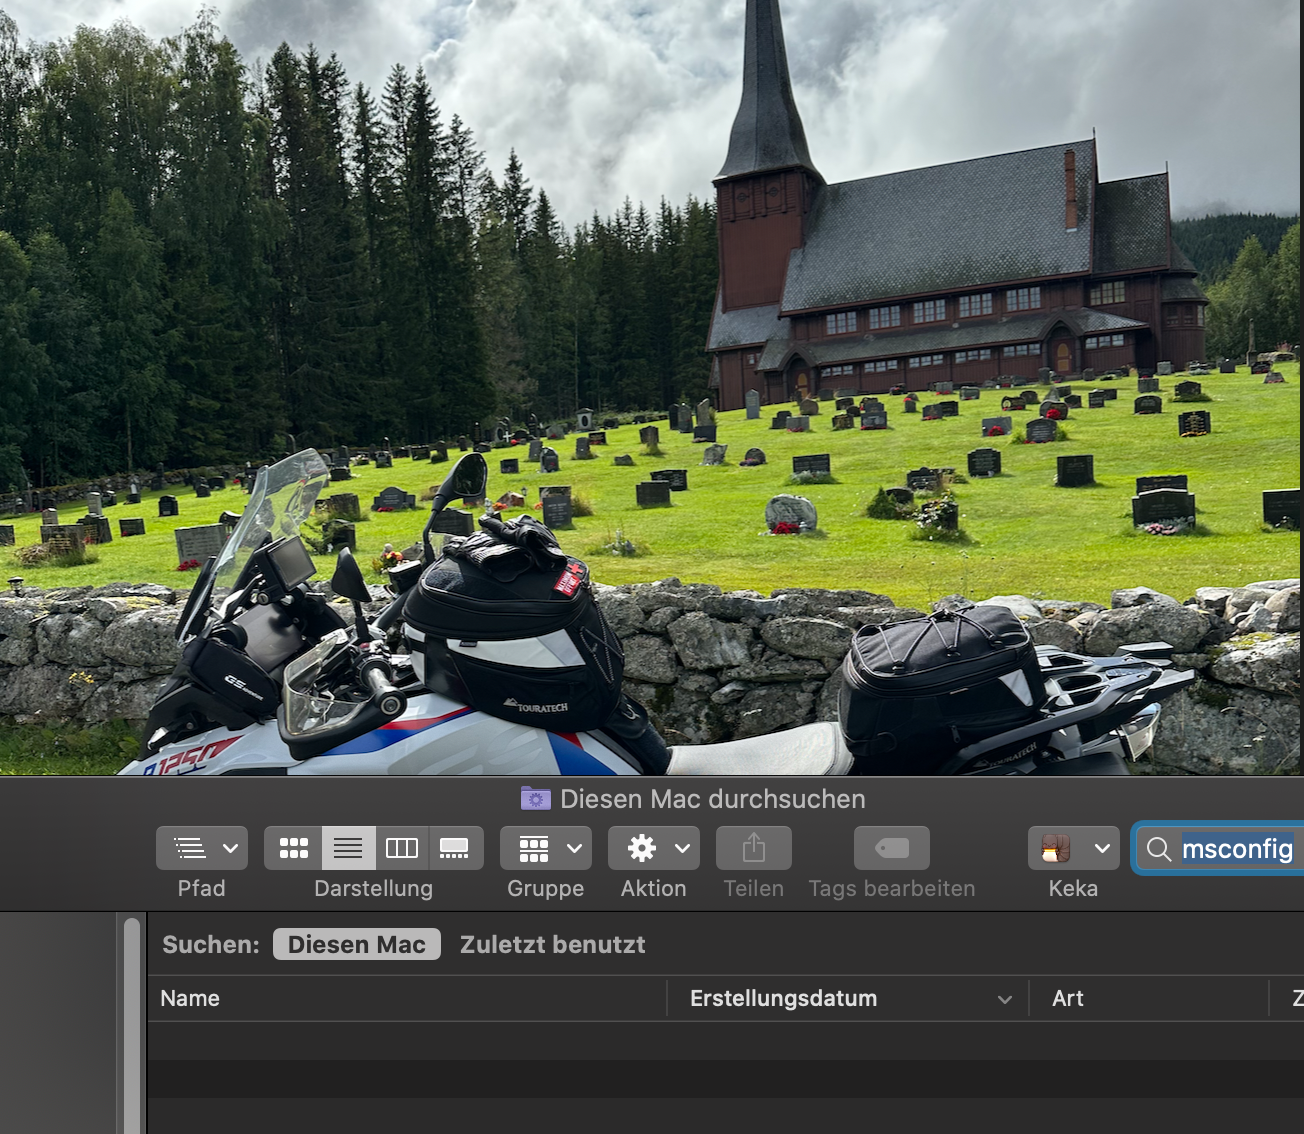This screenshot has width=1304, height=1134.
Task: Click the magnifying glass in search field
Action: (1159, 849)
